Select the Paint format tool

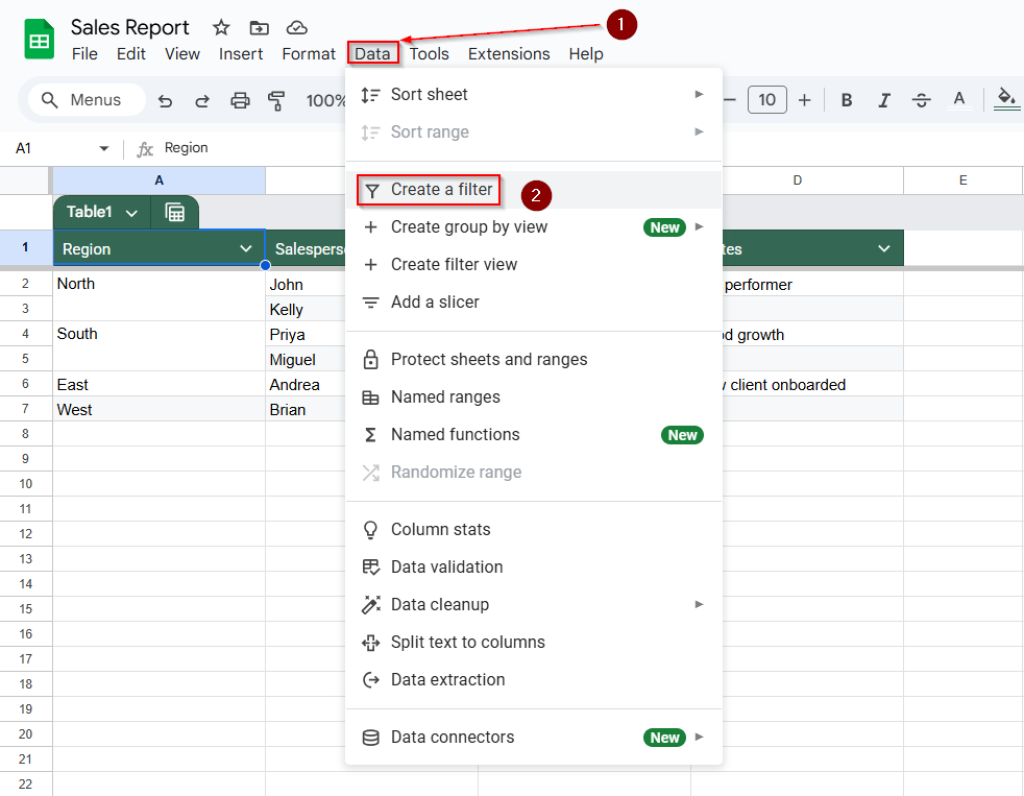(277, 100)
